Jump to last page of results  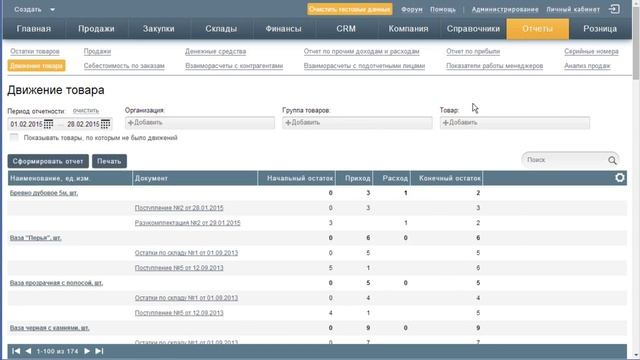coord(99,351)
